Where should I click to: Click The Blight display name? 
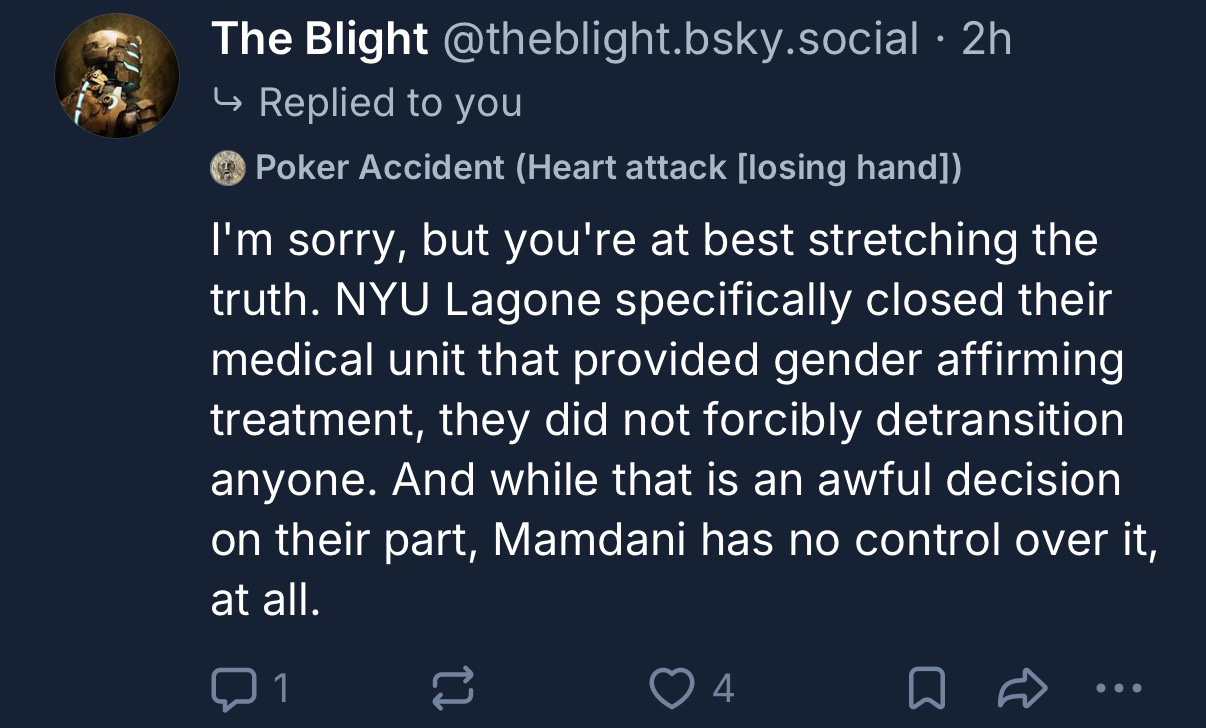[319, 40]
